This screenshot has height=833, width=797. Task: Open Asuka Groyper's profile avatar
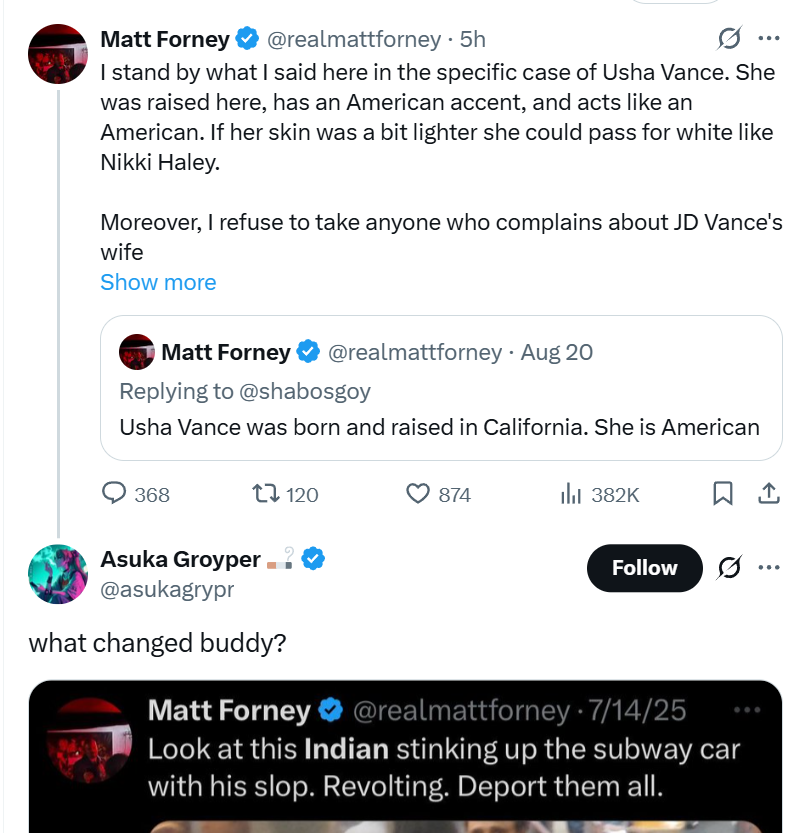[58, 574]
